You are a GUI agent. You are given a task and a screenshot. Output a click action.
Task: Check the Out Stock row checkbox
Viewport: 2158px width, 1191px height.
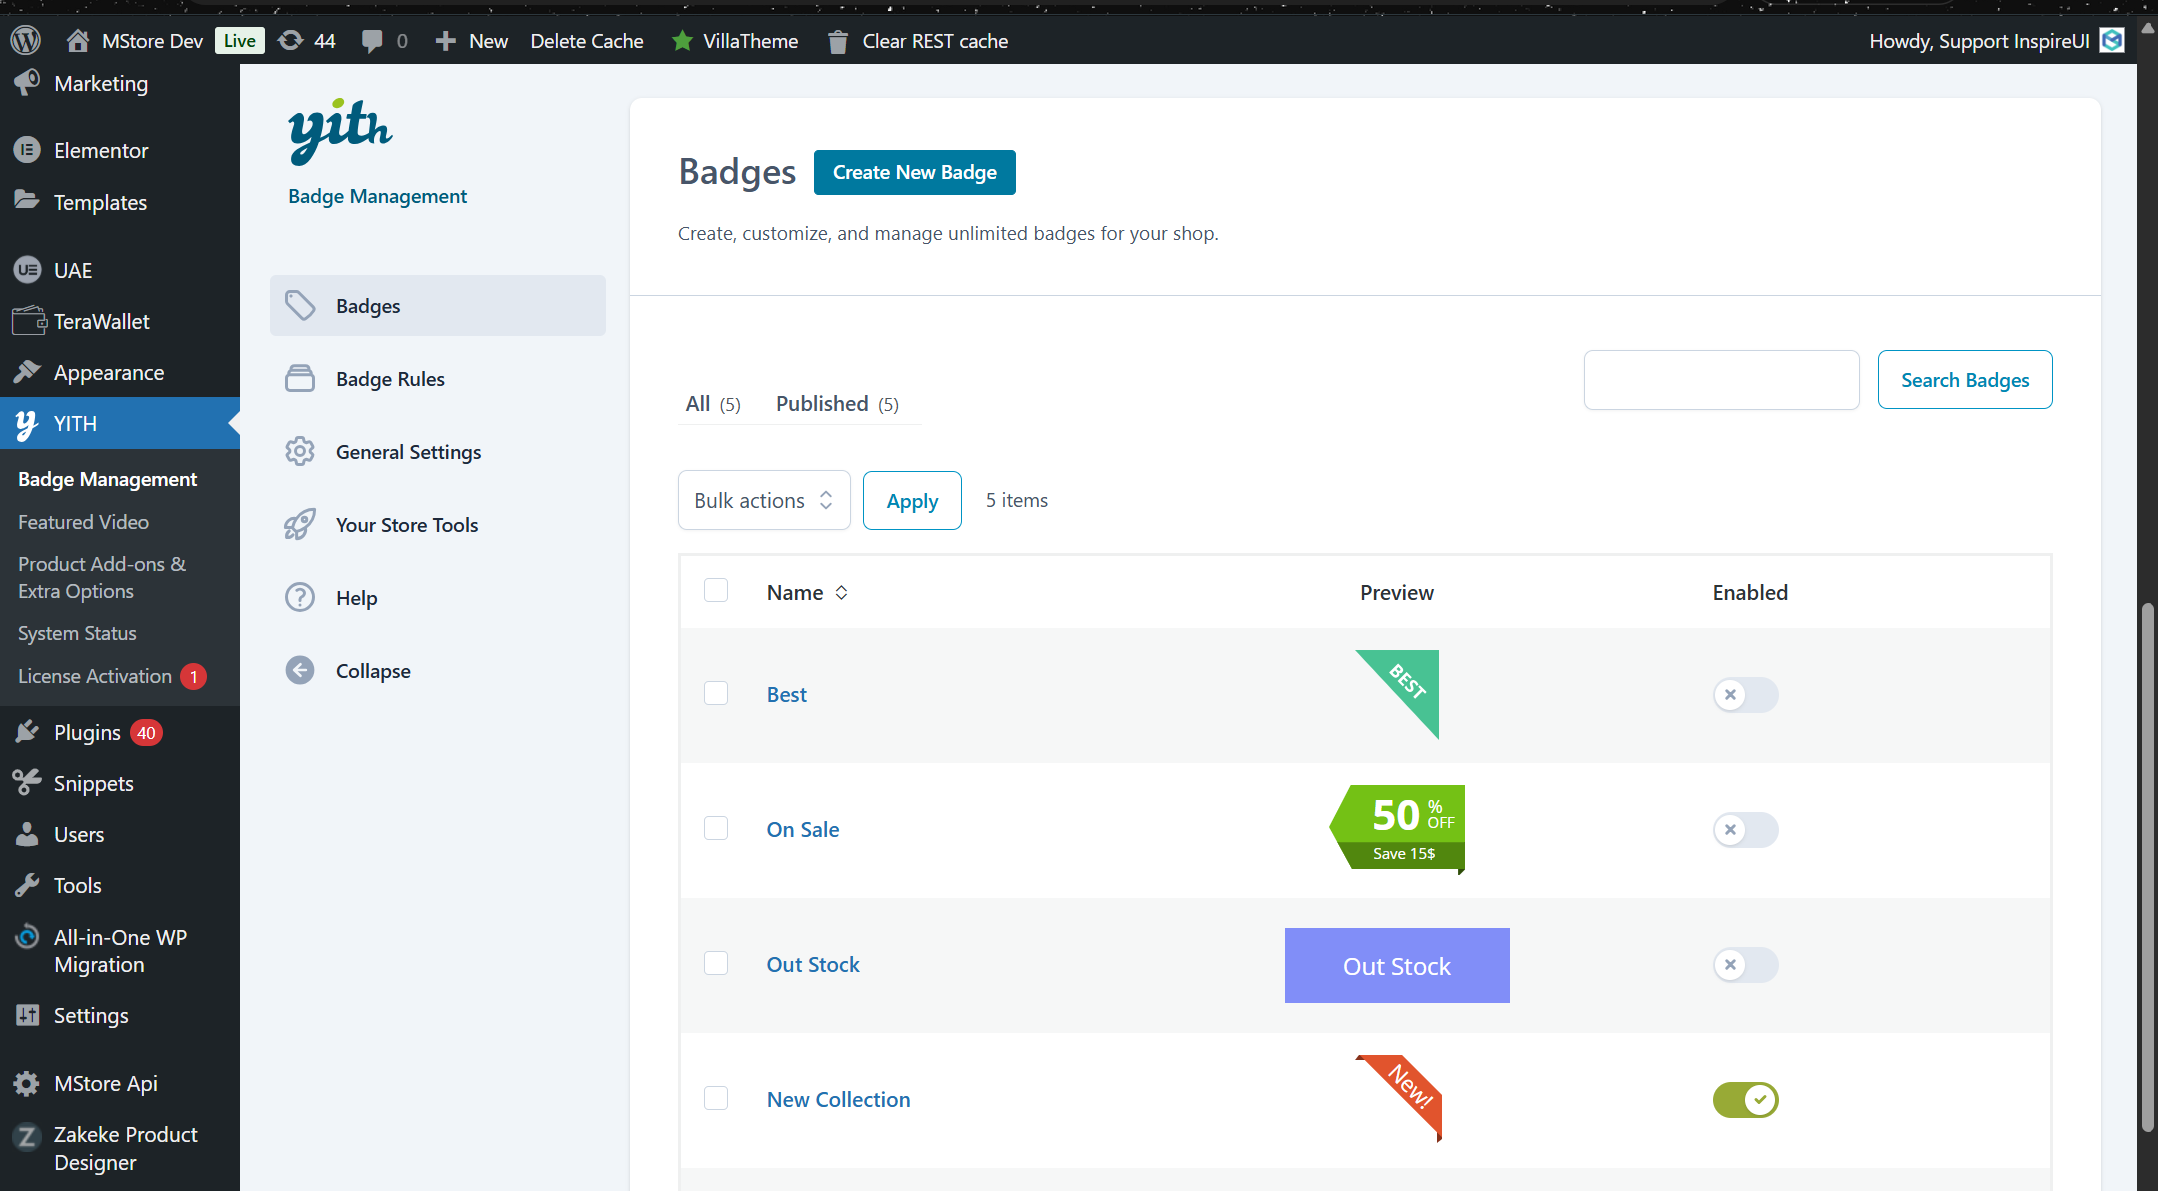pyautogui.click(x=716, y=963)
